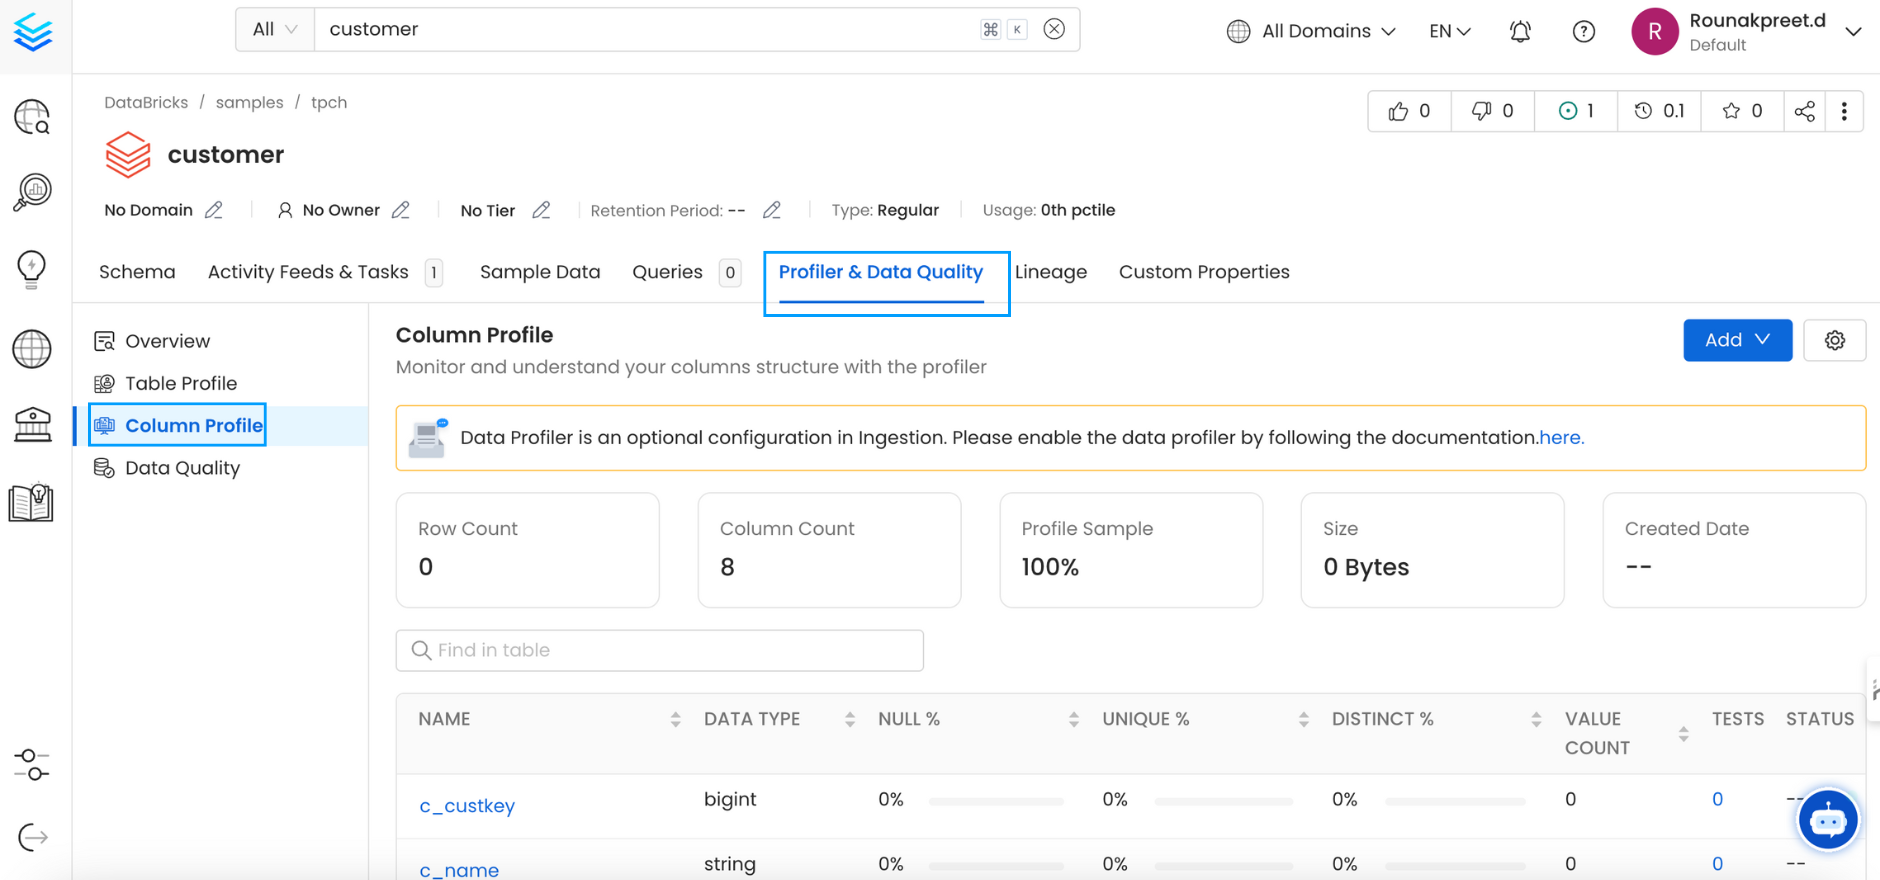Sort table by NAME column
This screenshot has height=880, width=1880.
675,719
